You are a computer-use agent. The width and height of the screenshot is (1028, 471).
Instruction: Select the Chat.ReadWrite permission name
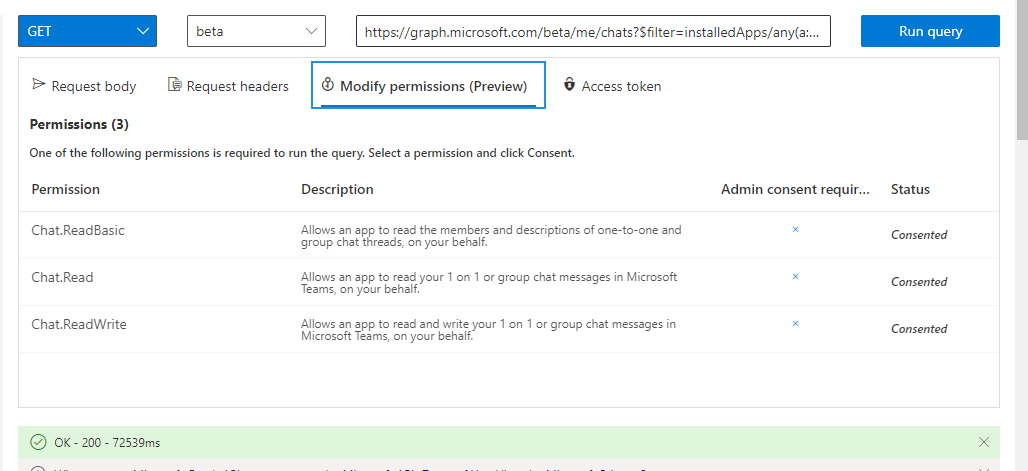tap(79, 325)
